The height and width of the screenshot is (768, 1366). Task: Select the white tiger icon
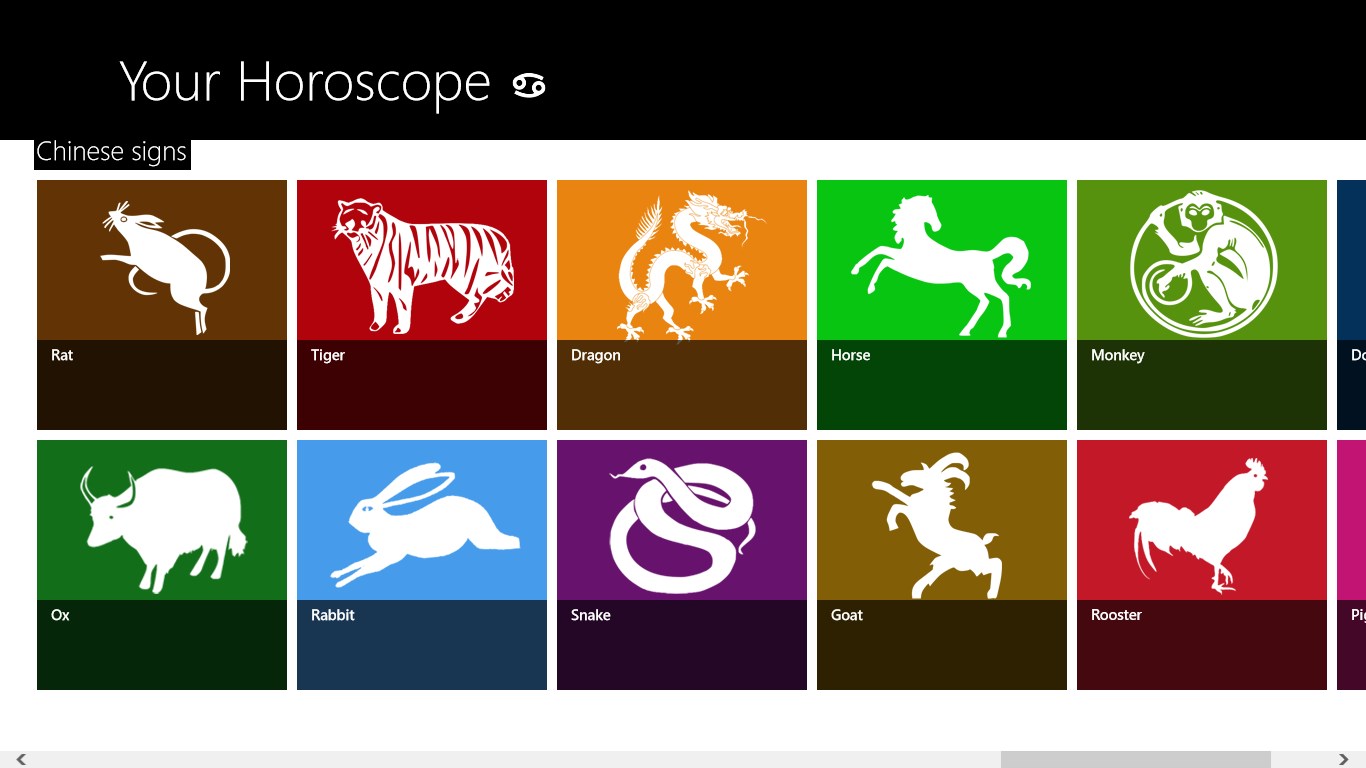click(x=422, y=265)
